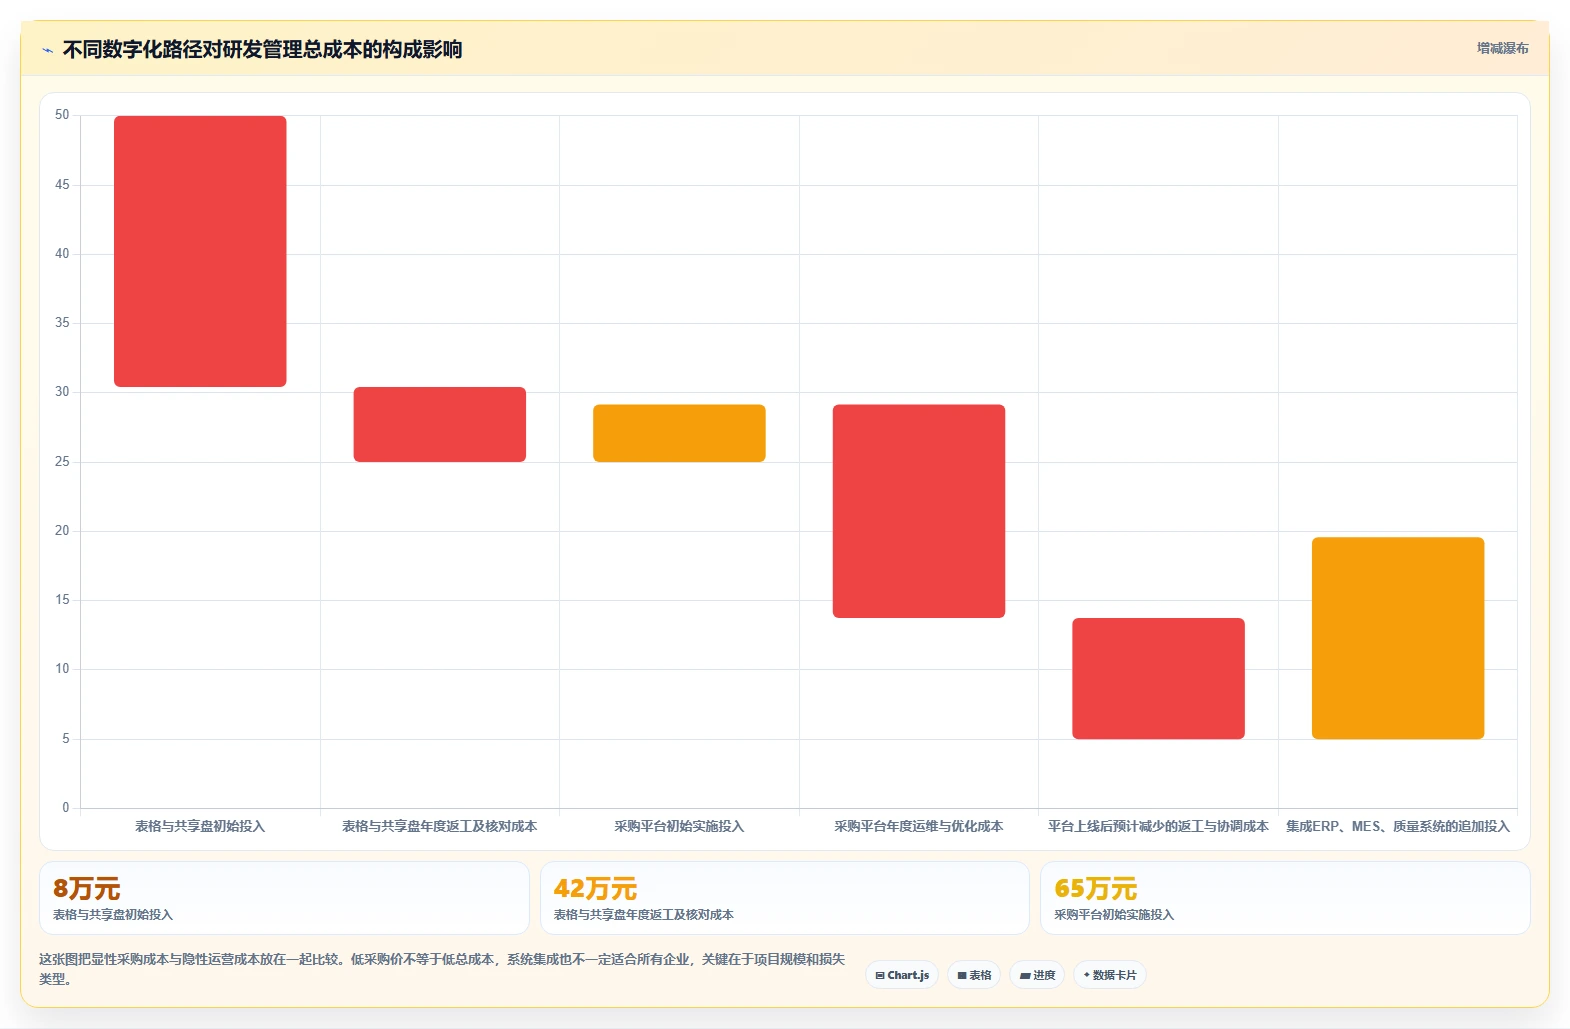Click x-axis label 集成ERP、MES、质量系统的追加投入
The height and width of the screenshot is (1029, 1570).
(1398, 826)
